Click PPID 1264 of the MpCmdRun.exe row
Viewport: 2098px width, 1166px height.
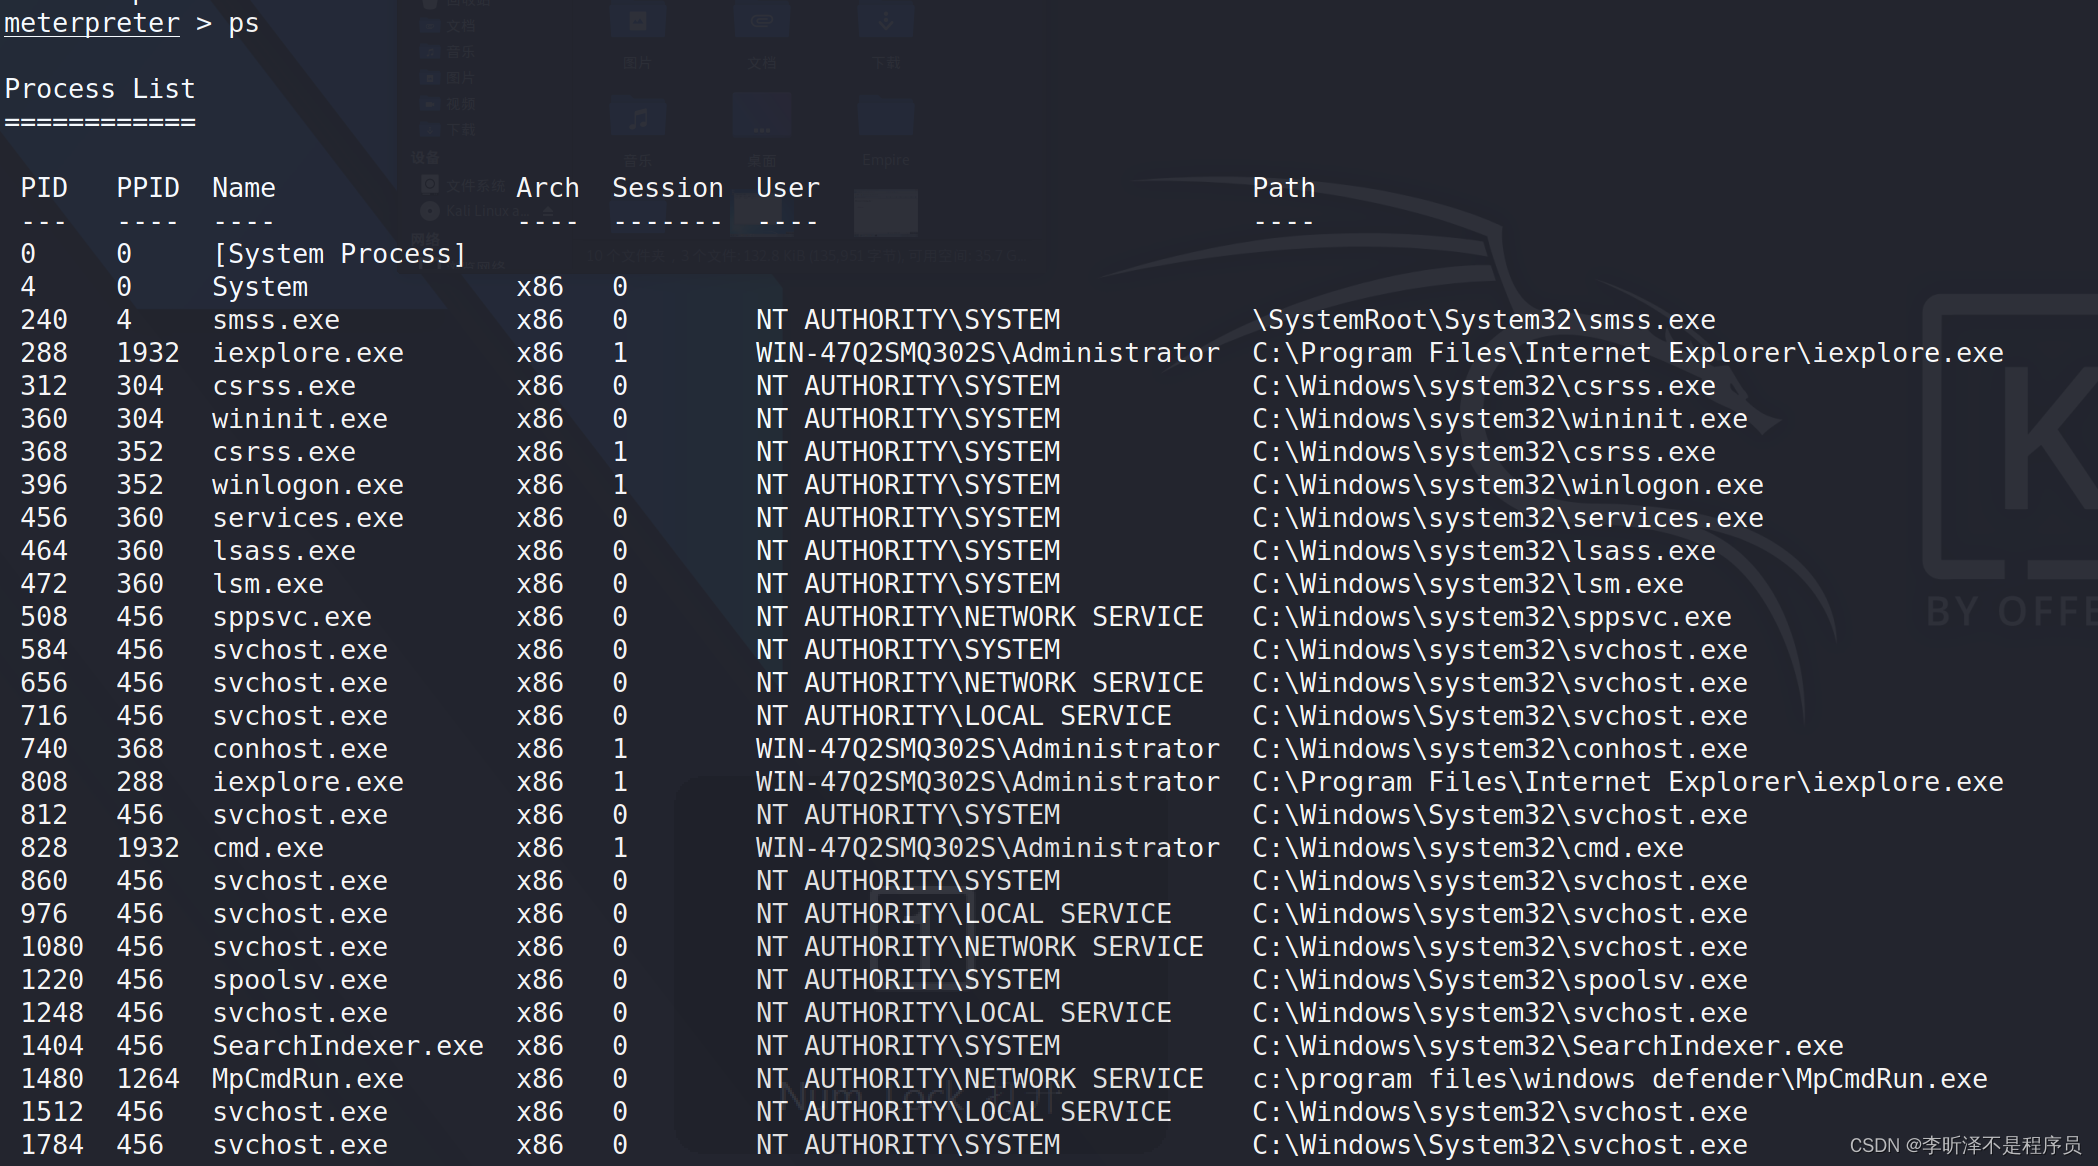tap(148, 1079)
